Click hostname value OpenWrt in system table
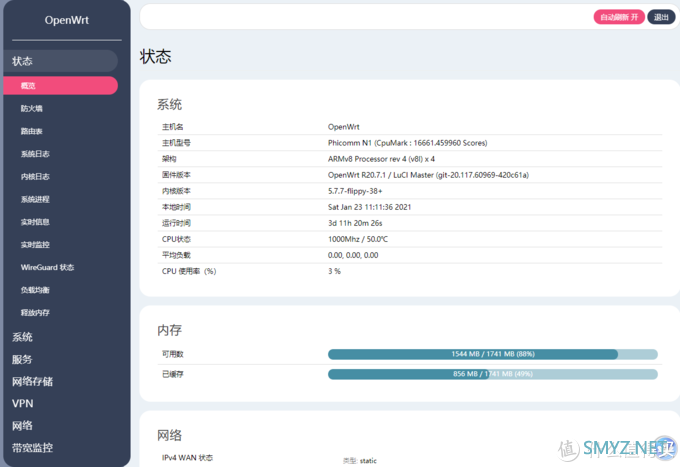The image size is (680, 467). 343,127
